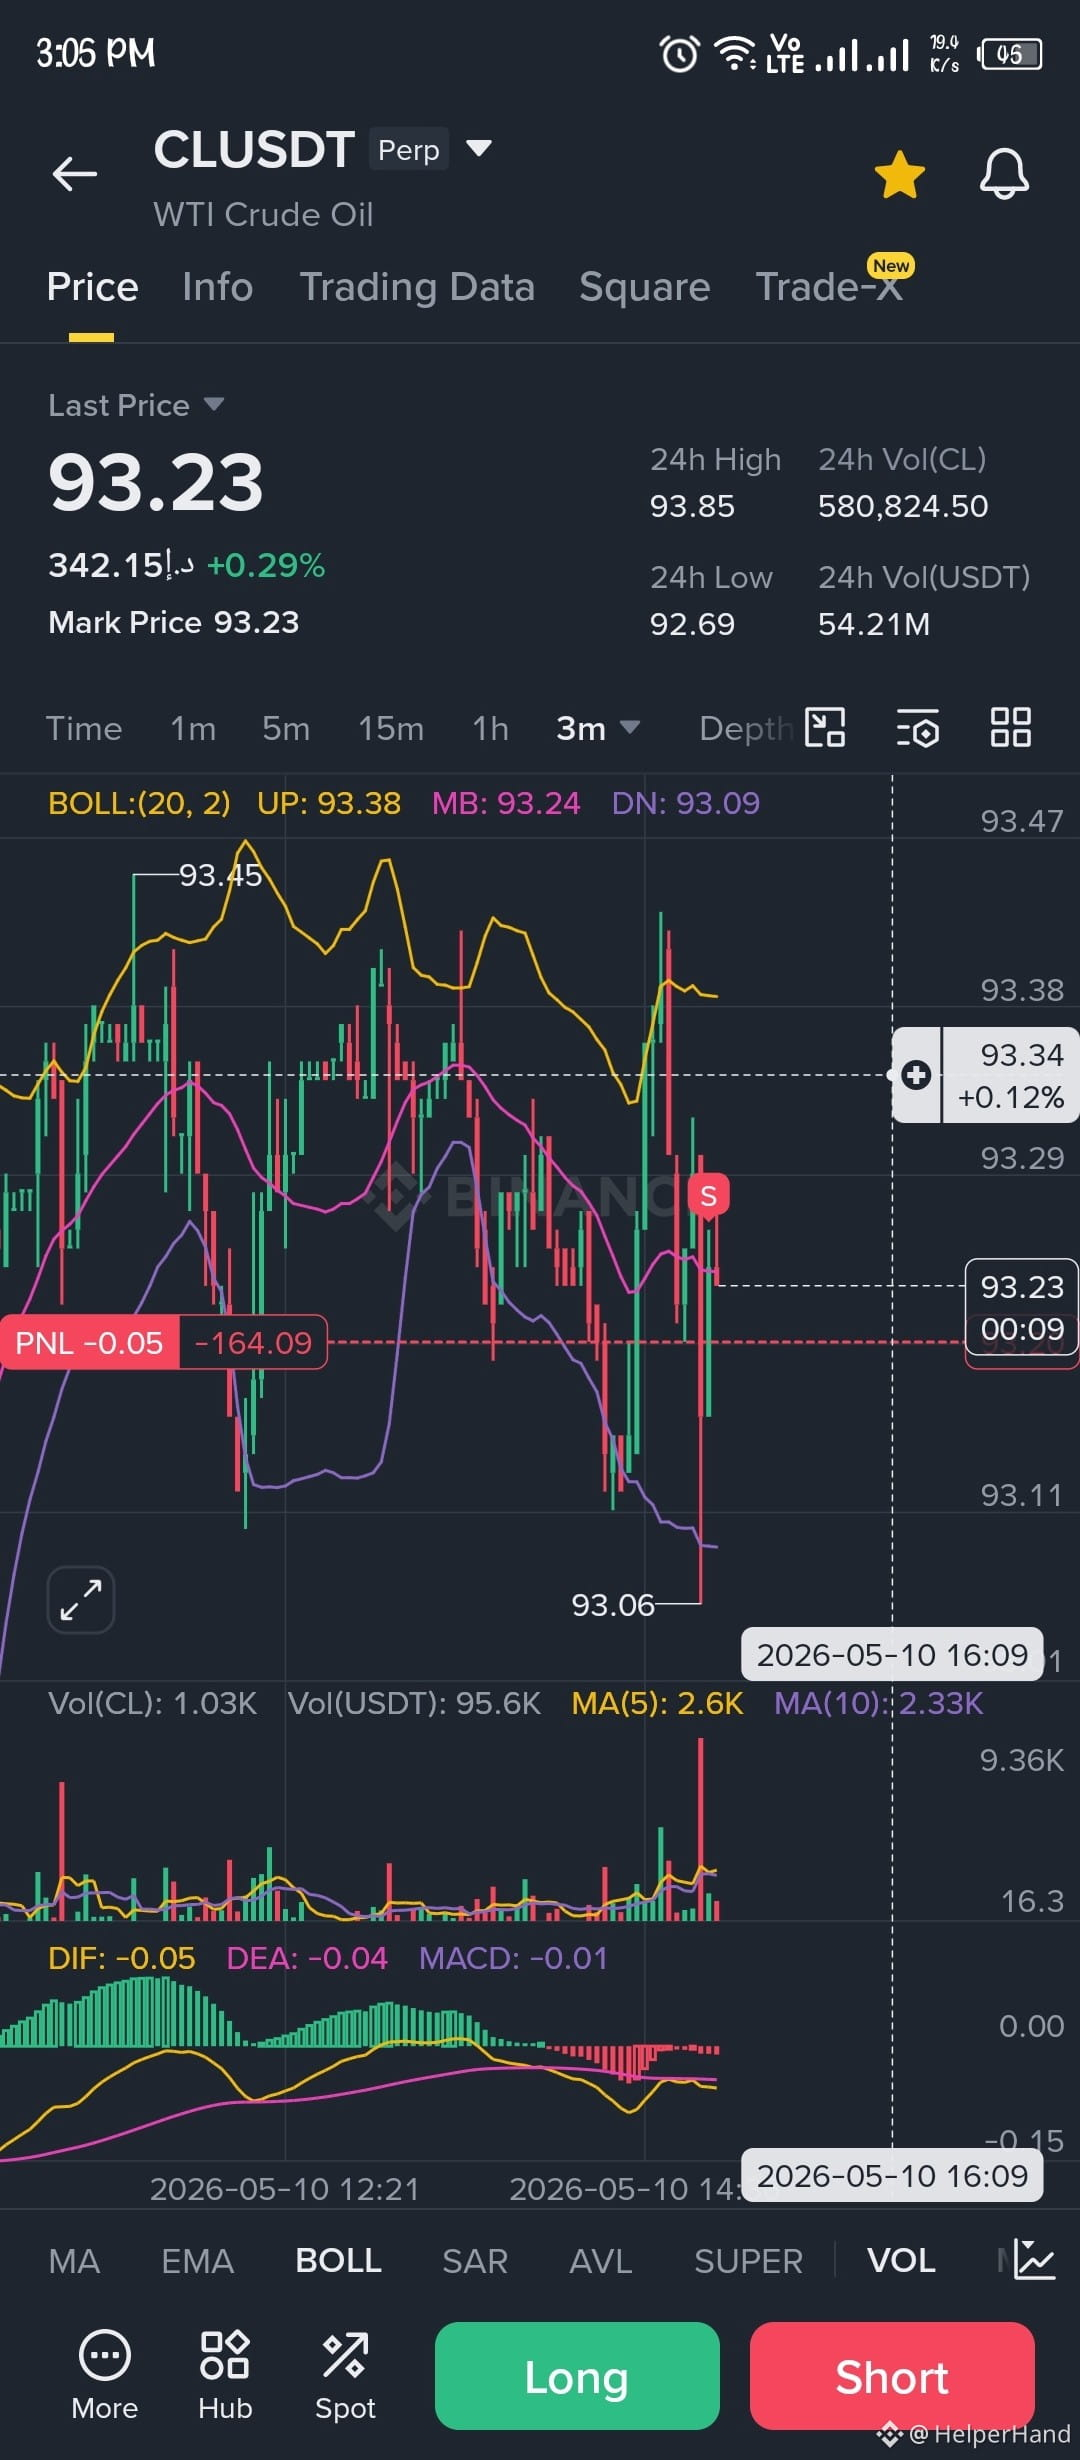Screen dimensions: 1080x2460
Task: Tap the battery status bar indicator
Action: coord(1011,53)
